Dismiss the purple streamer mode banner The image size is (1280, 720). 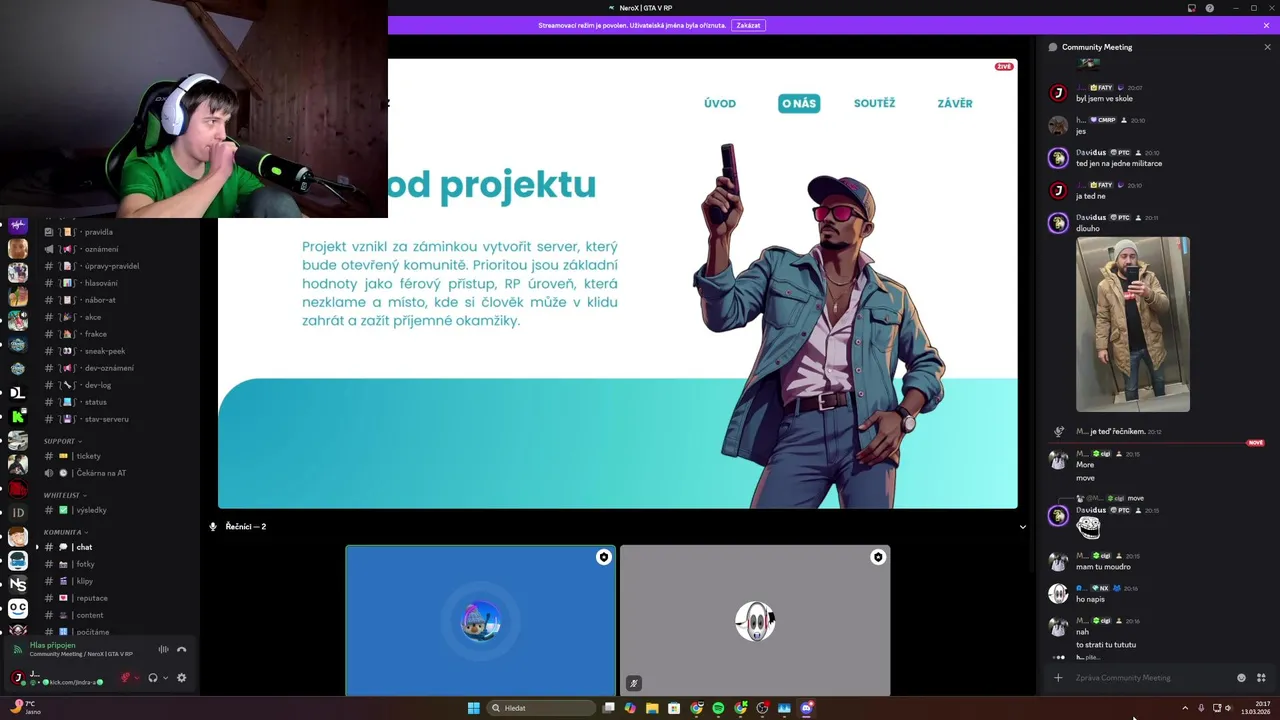click(x=1267, y=25)
